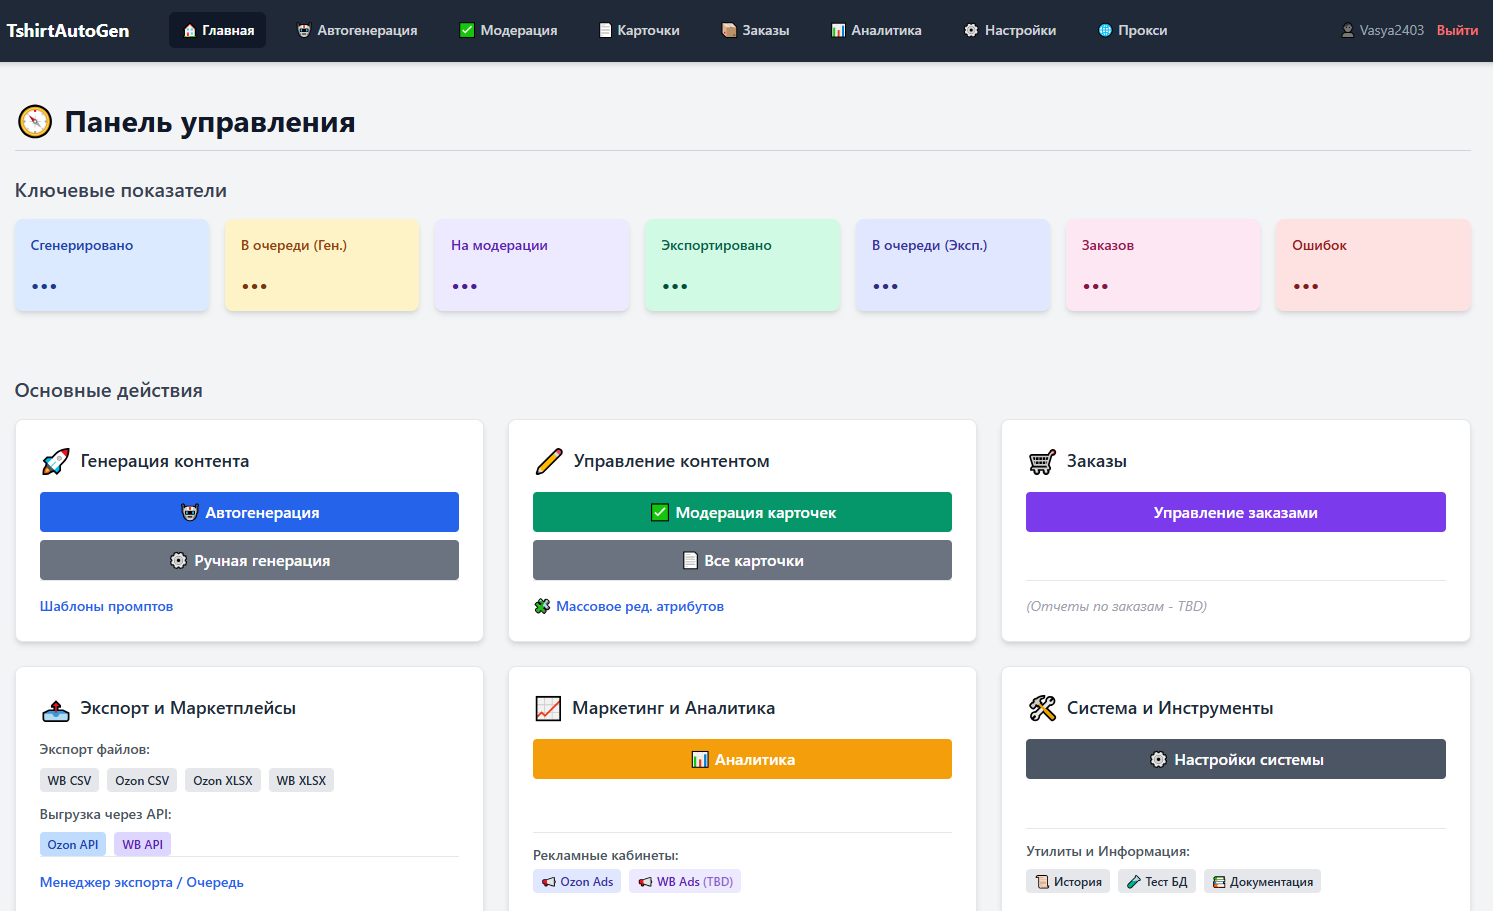Select the Ozon API export badge
The height and width of the screenshot is (911, 1493).
pos(72,844)
